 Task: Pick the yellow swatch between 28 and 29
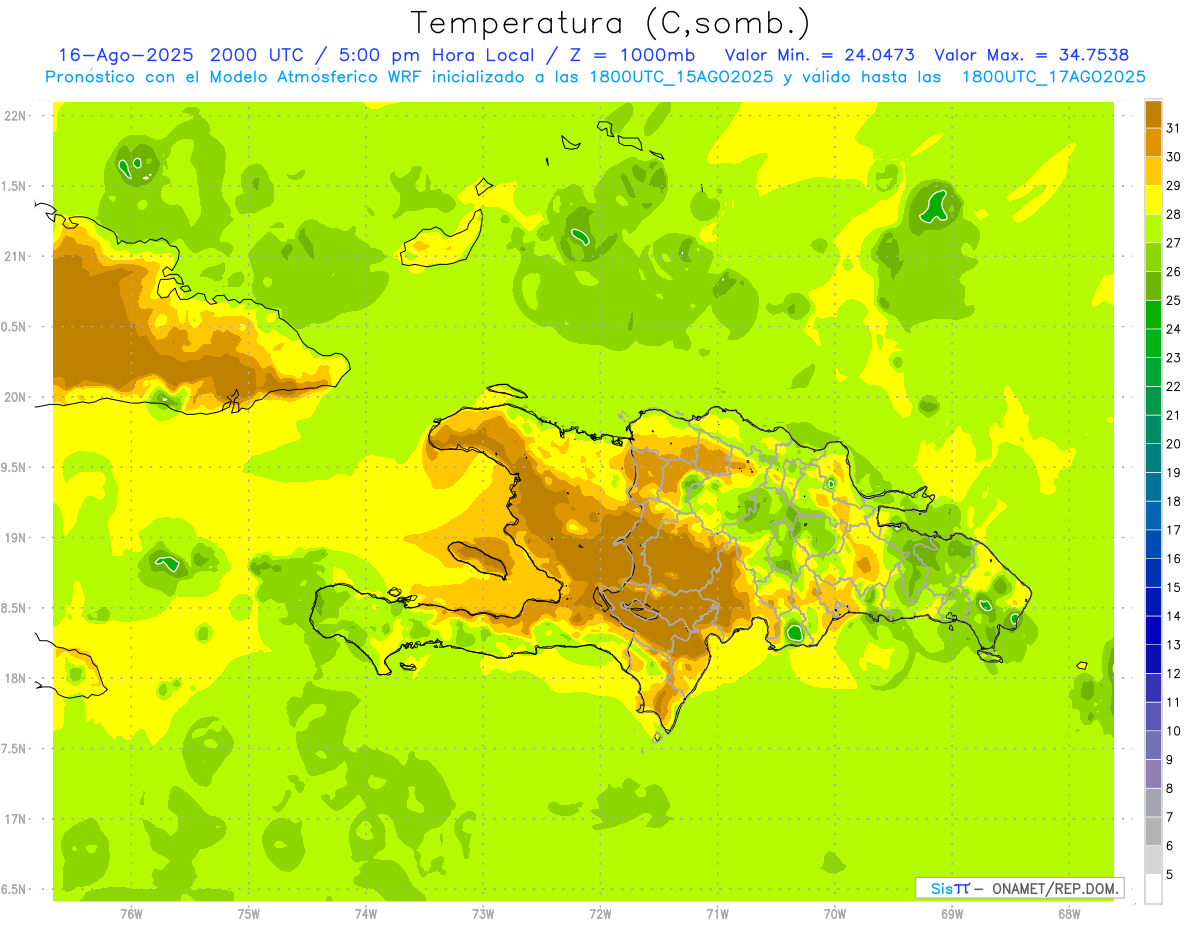pos(1153,200)
